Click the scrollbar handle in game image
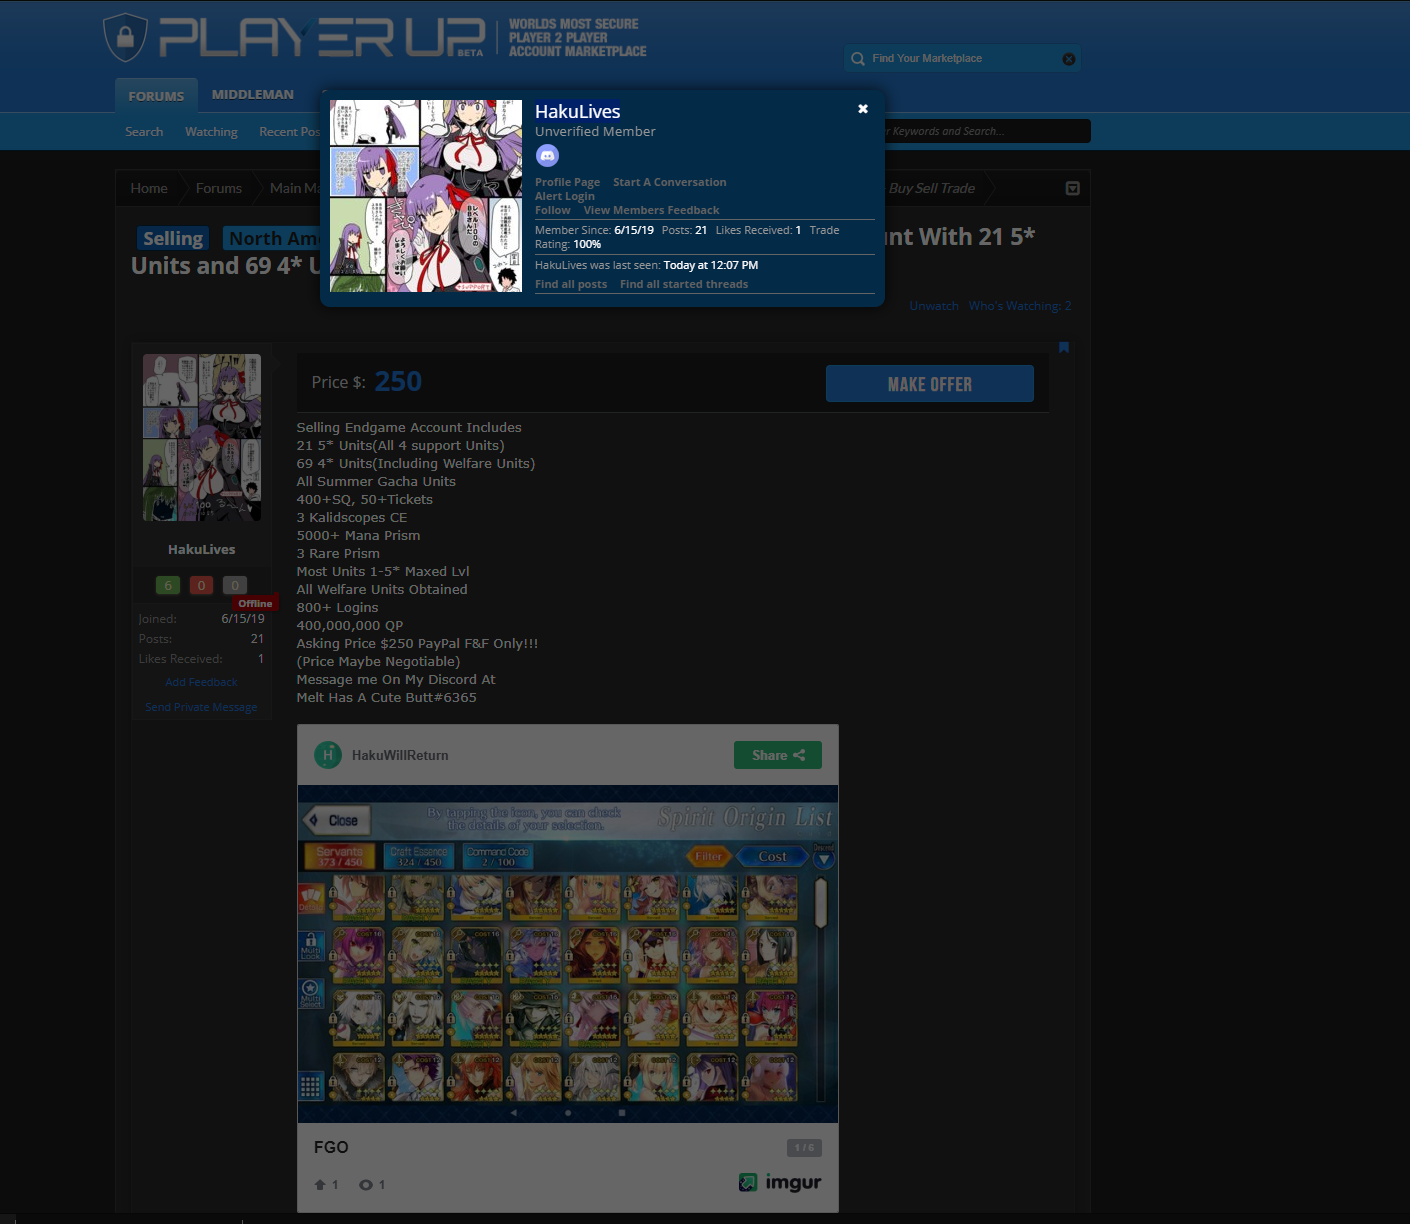The height and width of the screenshot is (1224, 1410). point(822,903)
